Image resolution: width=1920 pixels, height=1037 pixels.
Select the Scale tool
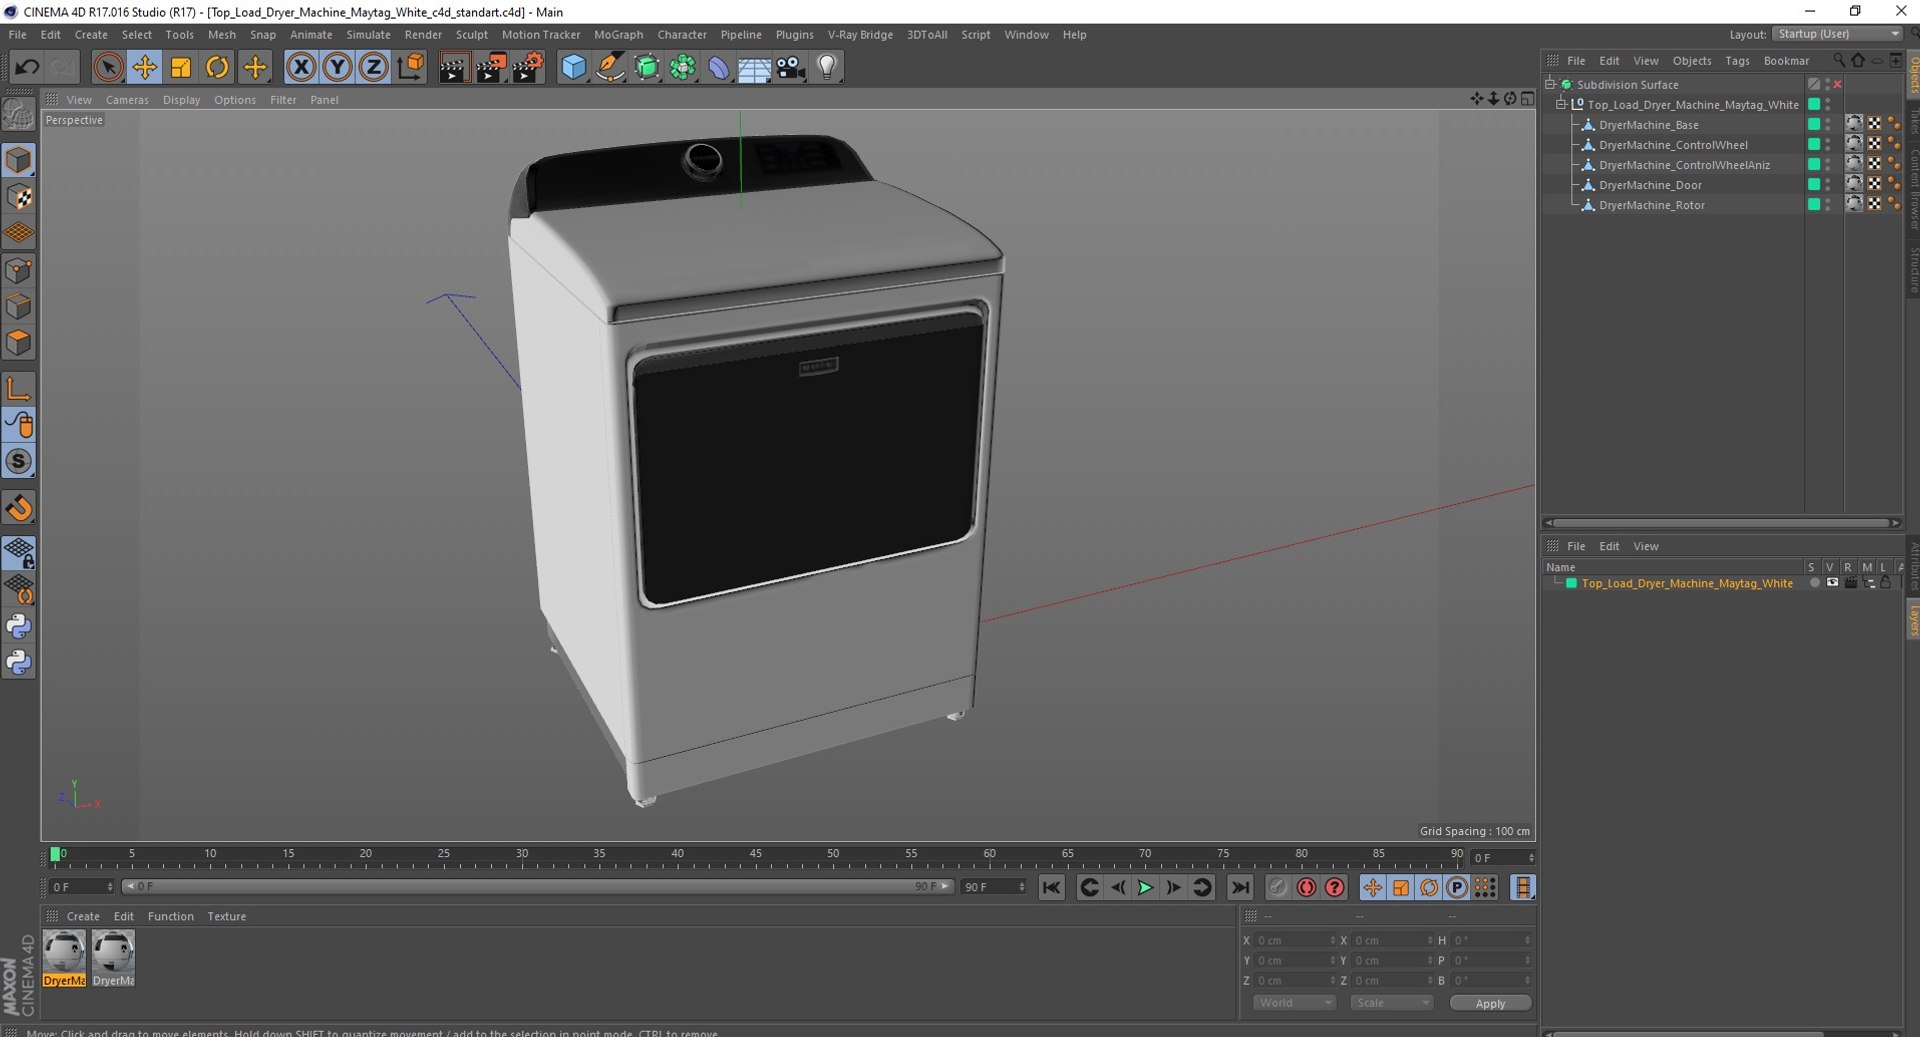(x=180, y=67)
